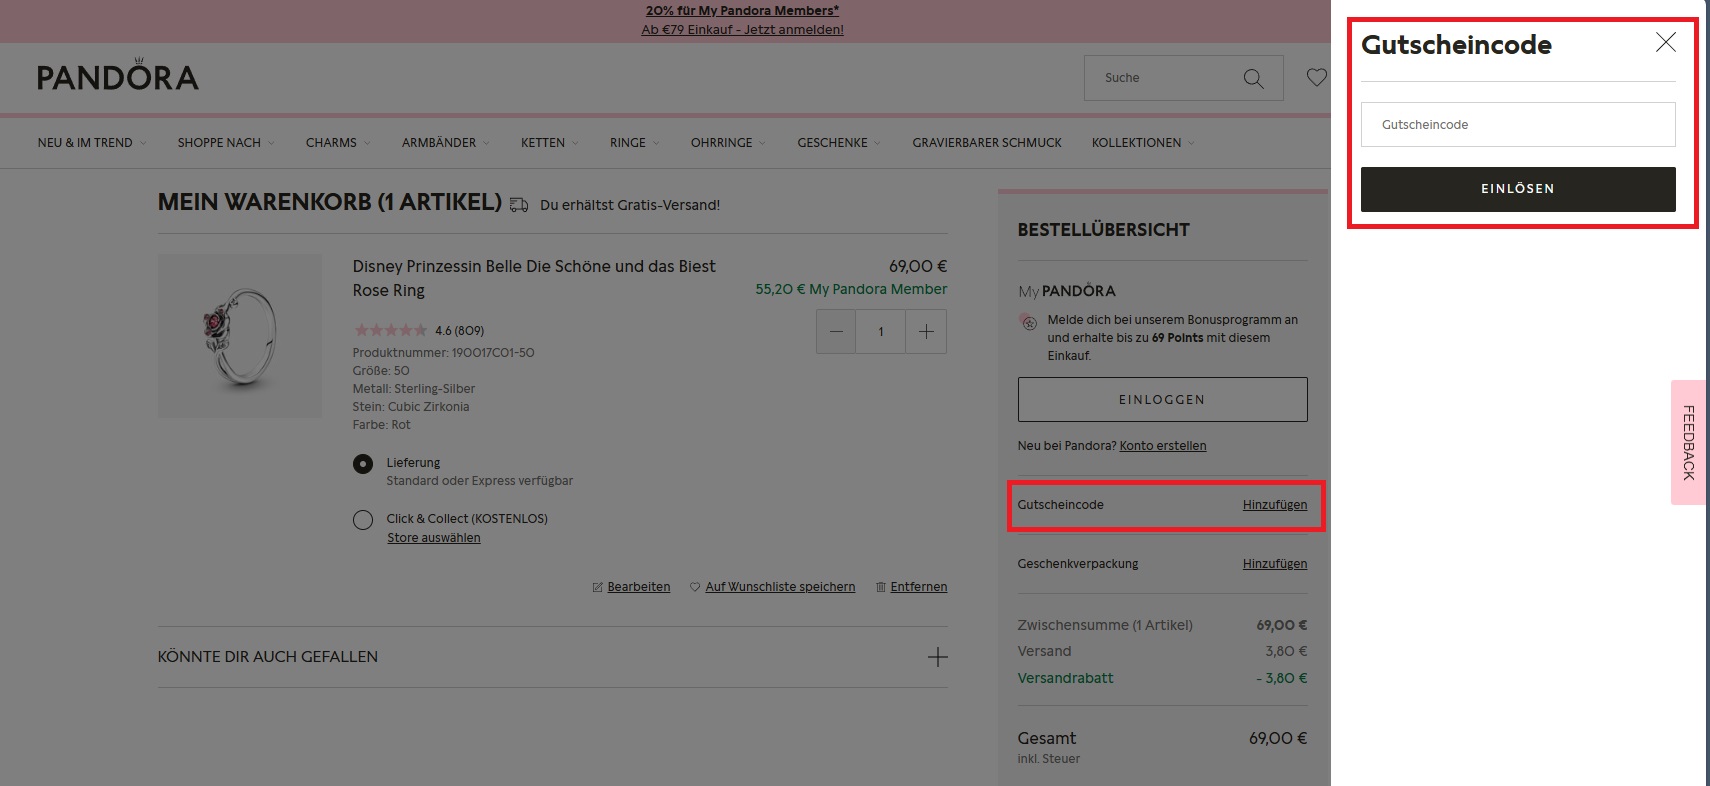Click the quantity field showing 1
The image size is (1710, 786).
tap(881, 331)
